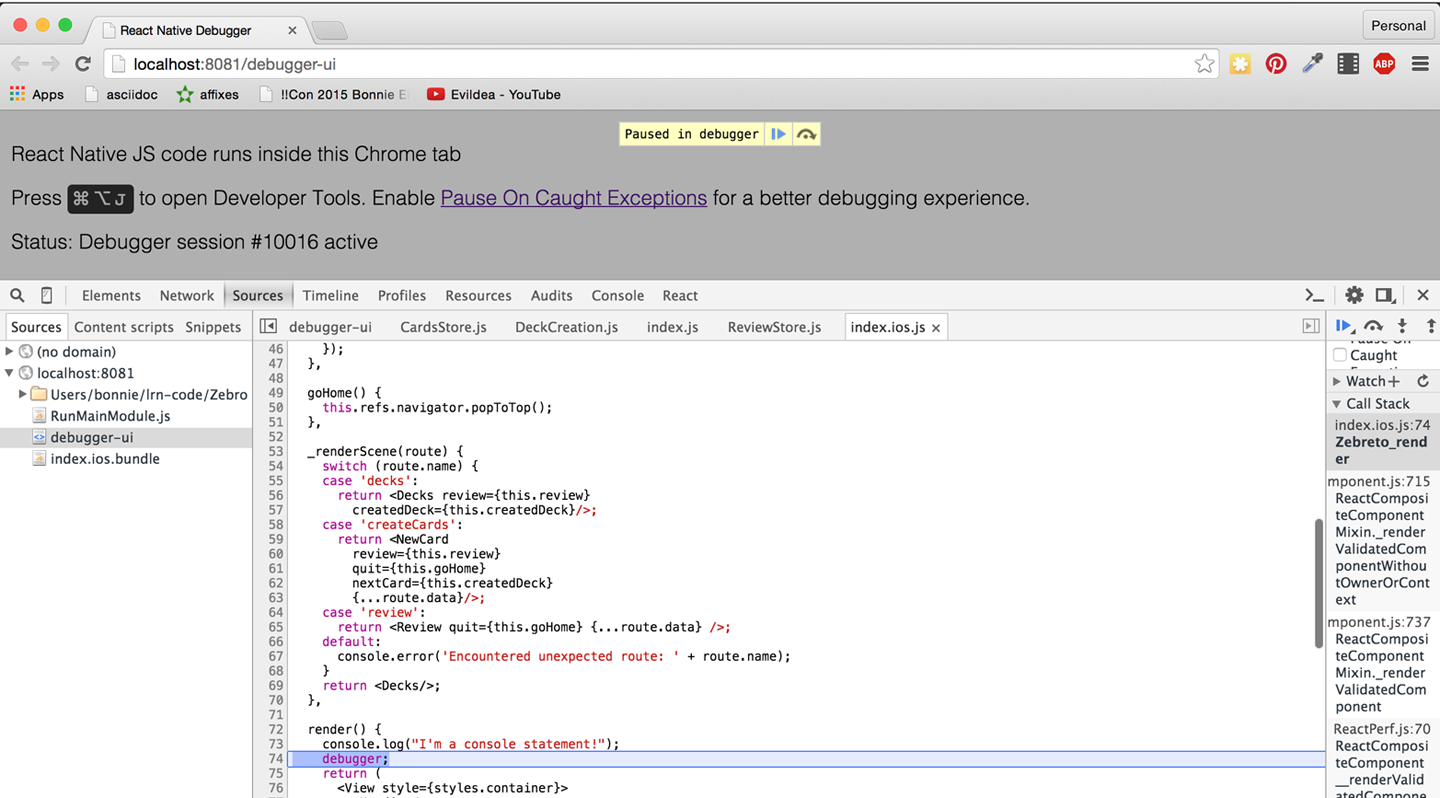Screen dimensions: 1440x798
Task: Enable the Pause On Caught Exceptions checkbox
Action: [x=1340, y=355]
